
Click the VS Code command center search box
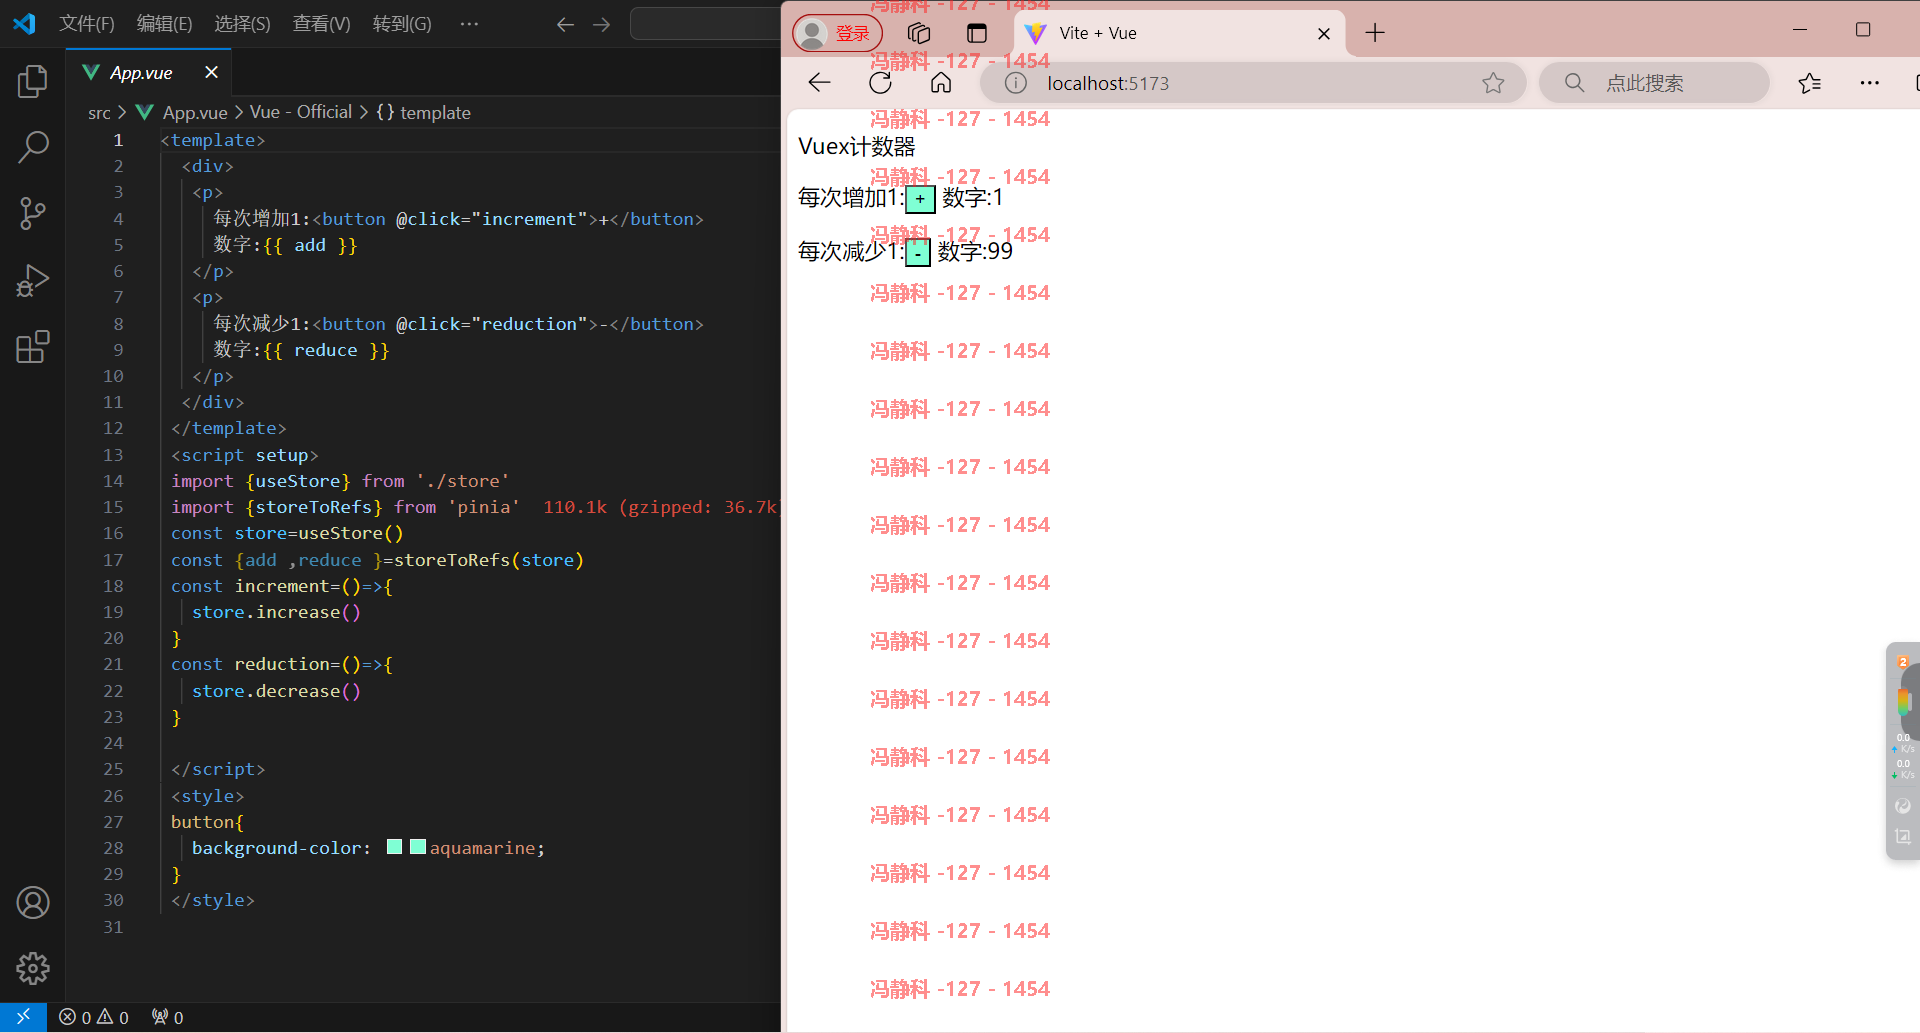[x=706, y=24]
